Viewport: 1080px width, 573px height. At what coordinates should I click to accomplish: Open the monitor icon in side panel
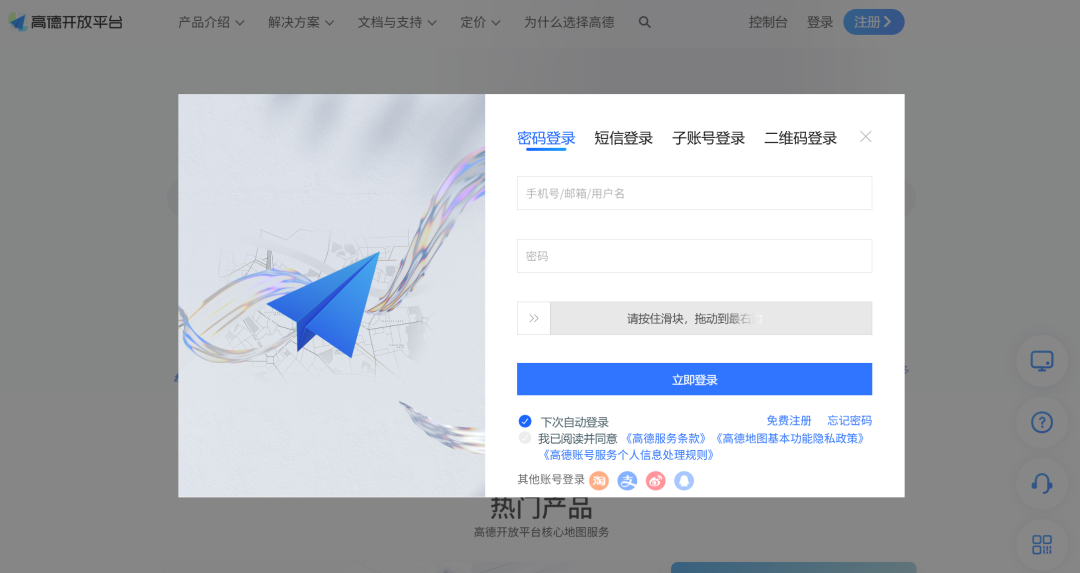point(1041,361)
